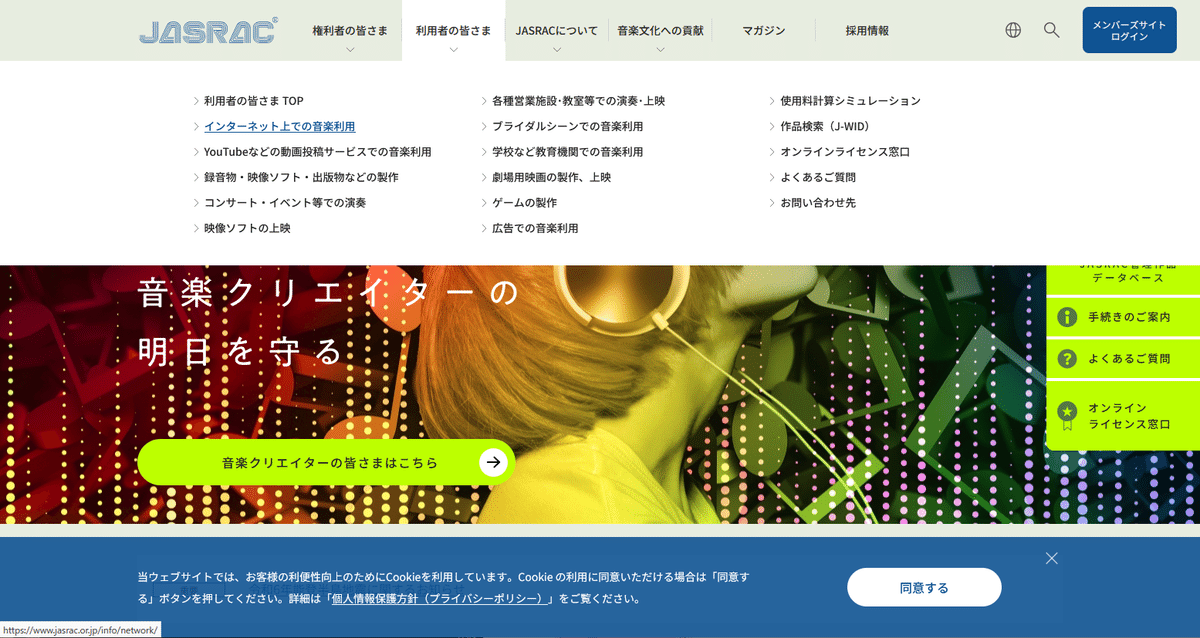
Task: Open メンバーズサイトログイン
Action: point(1129,30)
